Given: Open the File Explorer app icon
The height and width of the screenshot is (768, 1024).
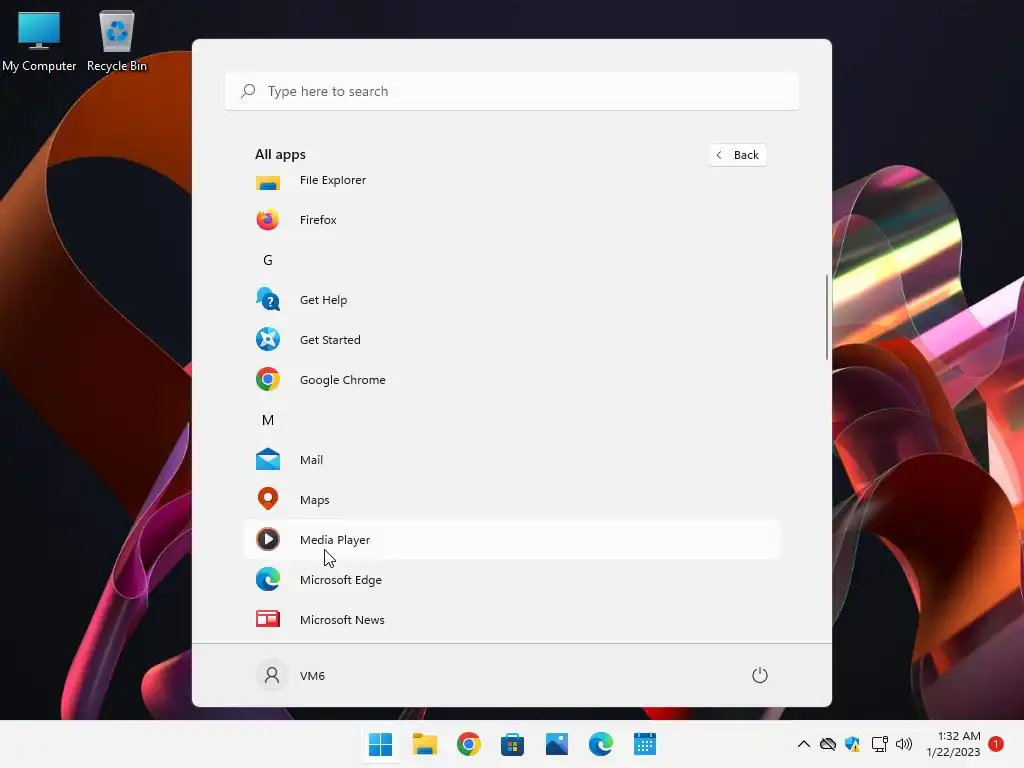Looking at the screenshot, I should tap(268, 183).
